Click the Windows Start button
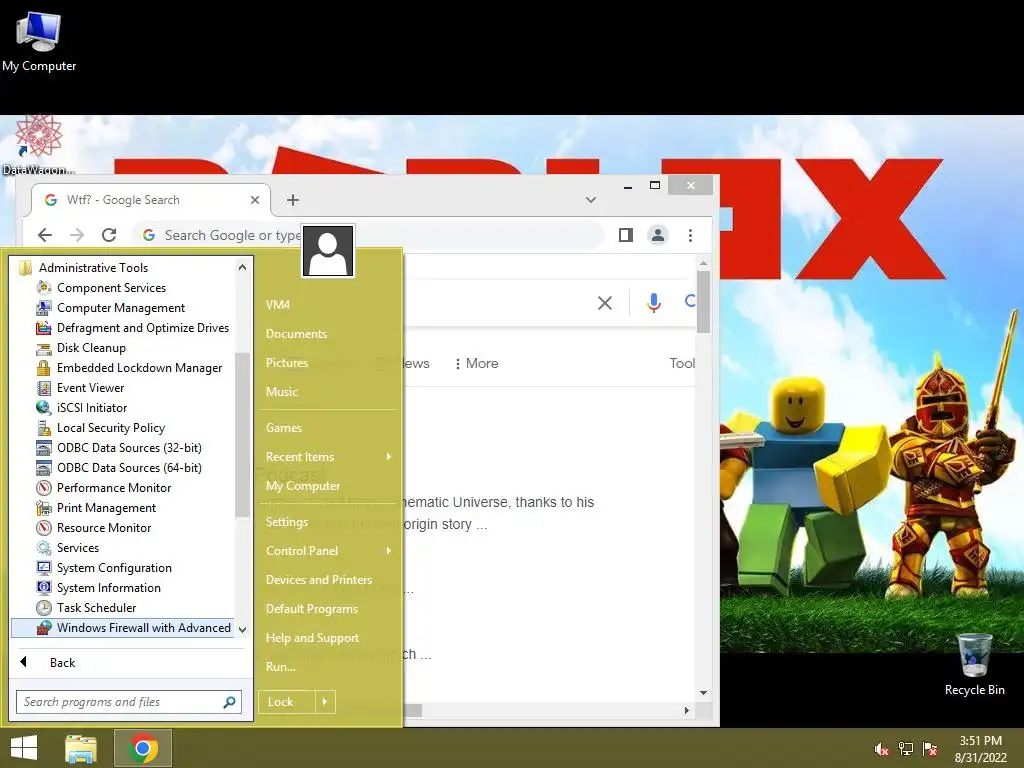 (x=24, y=748)
